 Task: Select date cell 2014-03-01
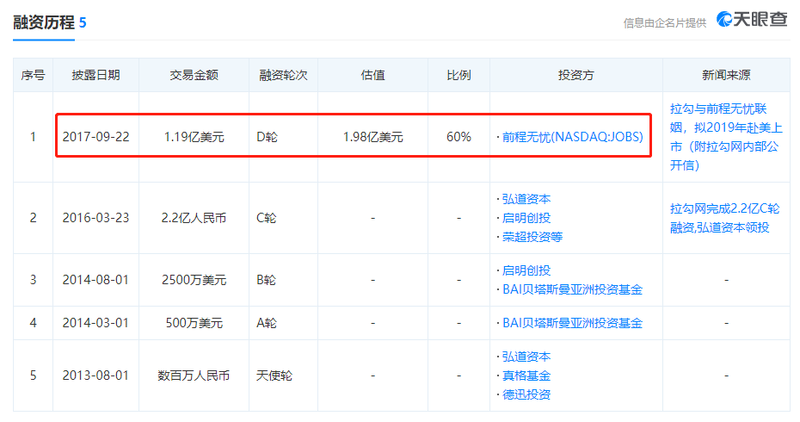click(x=95, y=323)
